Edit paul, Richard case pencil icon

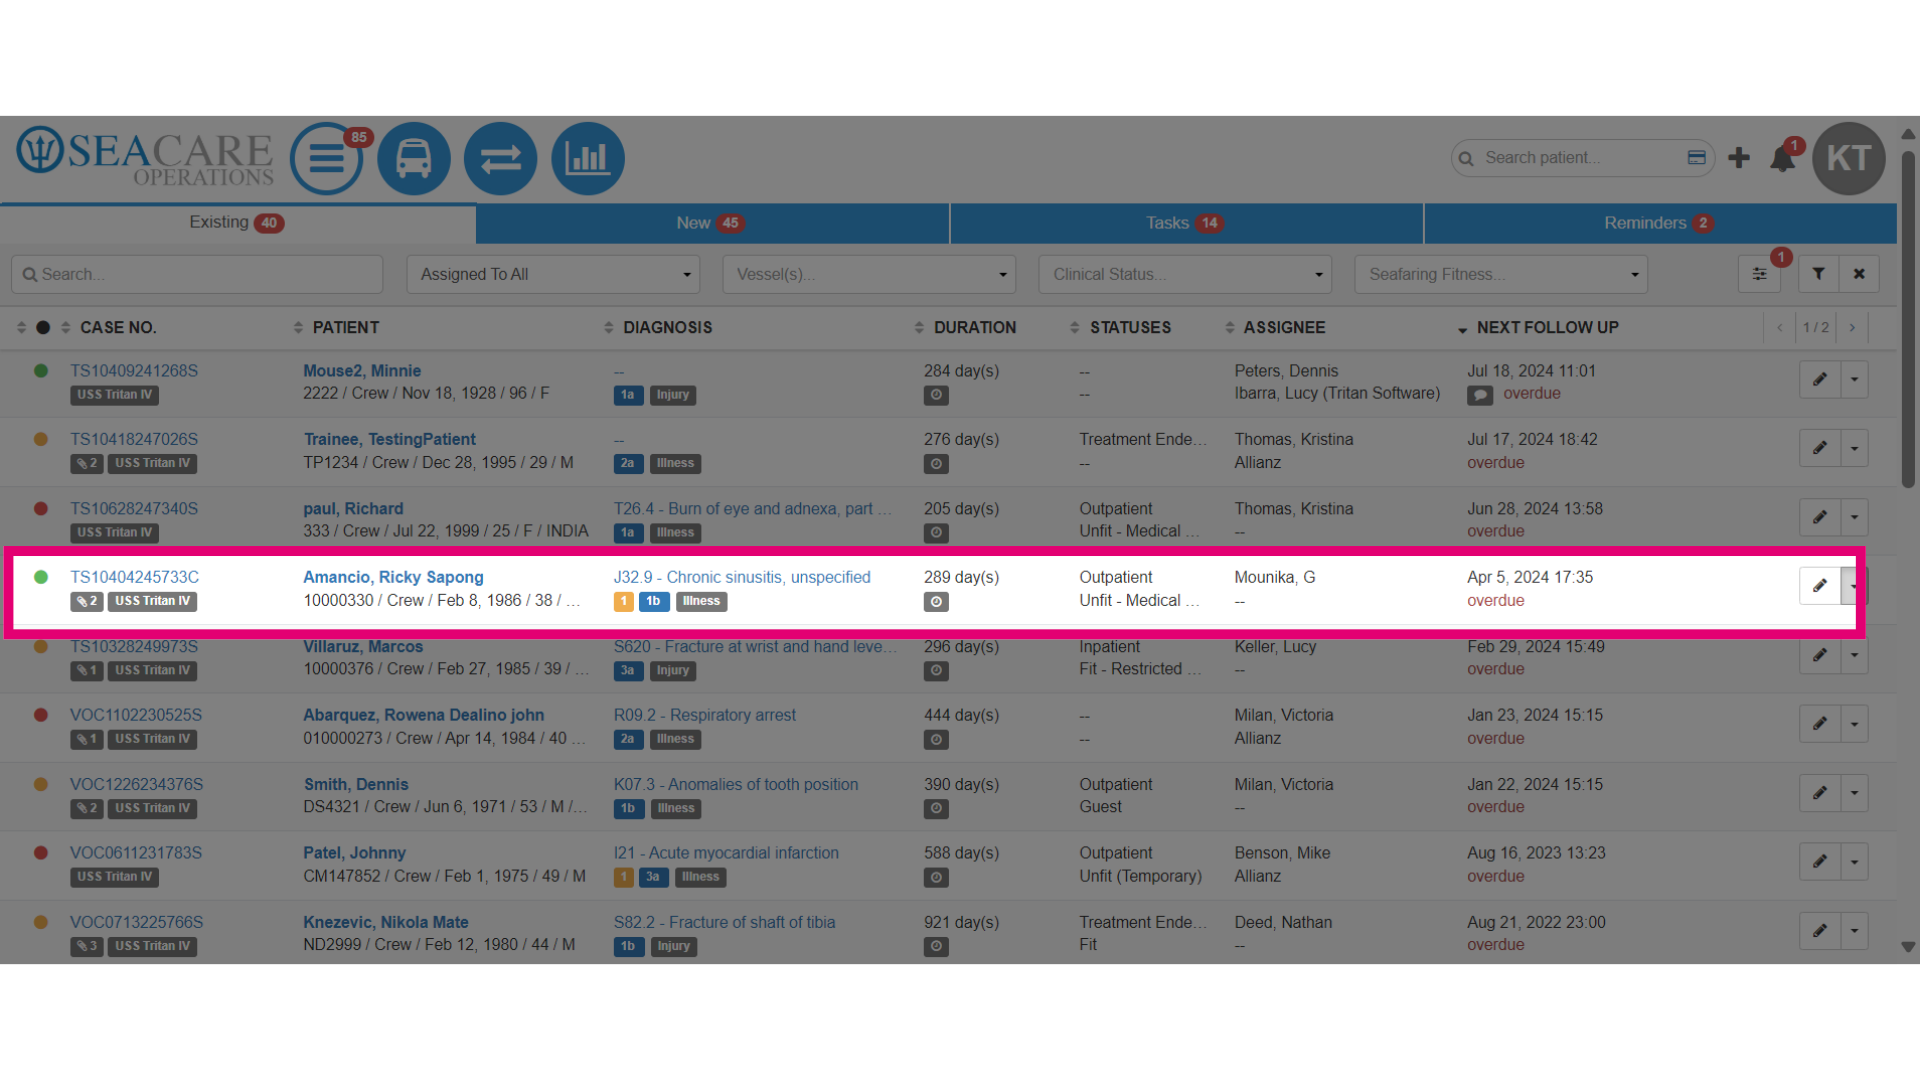(1820, 517)
